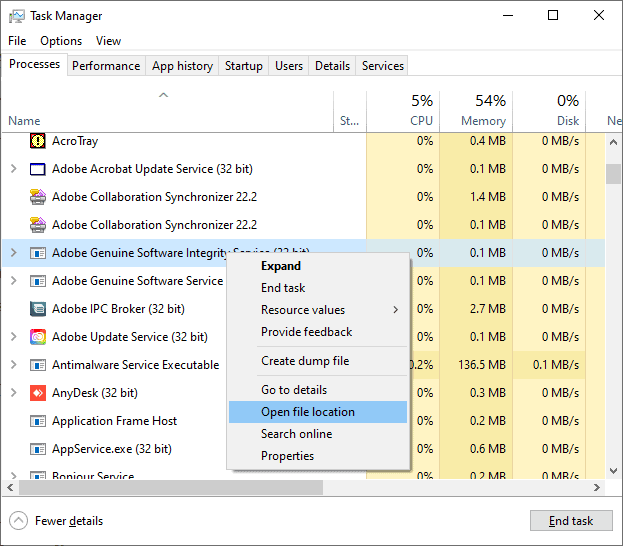This screenshot has height=546, width=623.
Task: Click the Adobe Update Service Creative Cloud icon
Action: pos(38,337)
